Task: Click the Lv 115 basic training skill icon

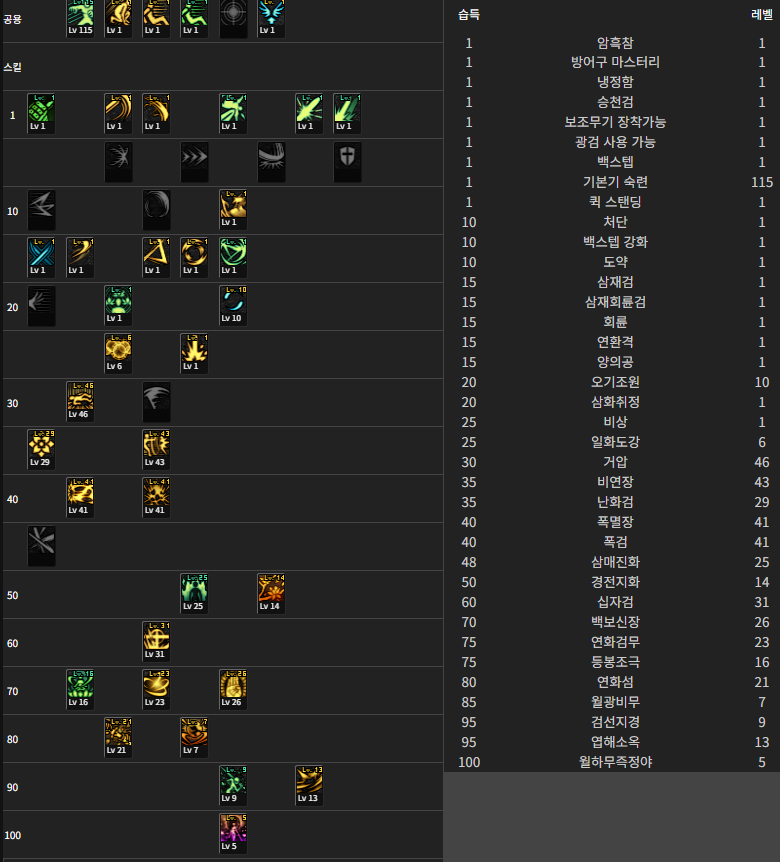Action: click(80, 18)
